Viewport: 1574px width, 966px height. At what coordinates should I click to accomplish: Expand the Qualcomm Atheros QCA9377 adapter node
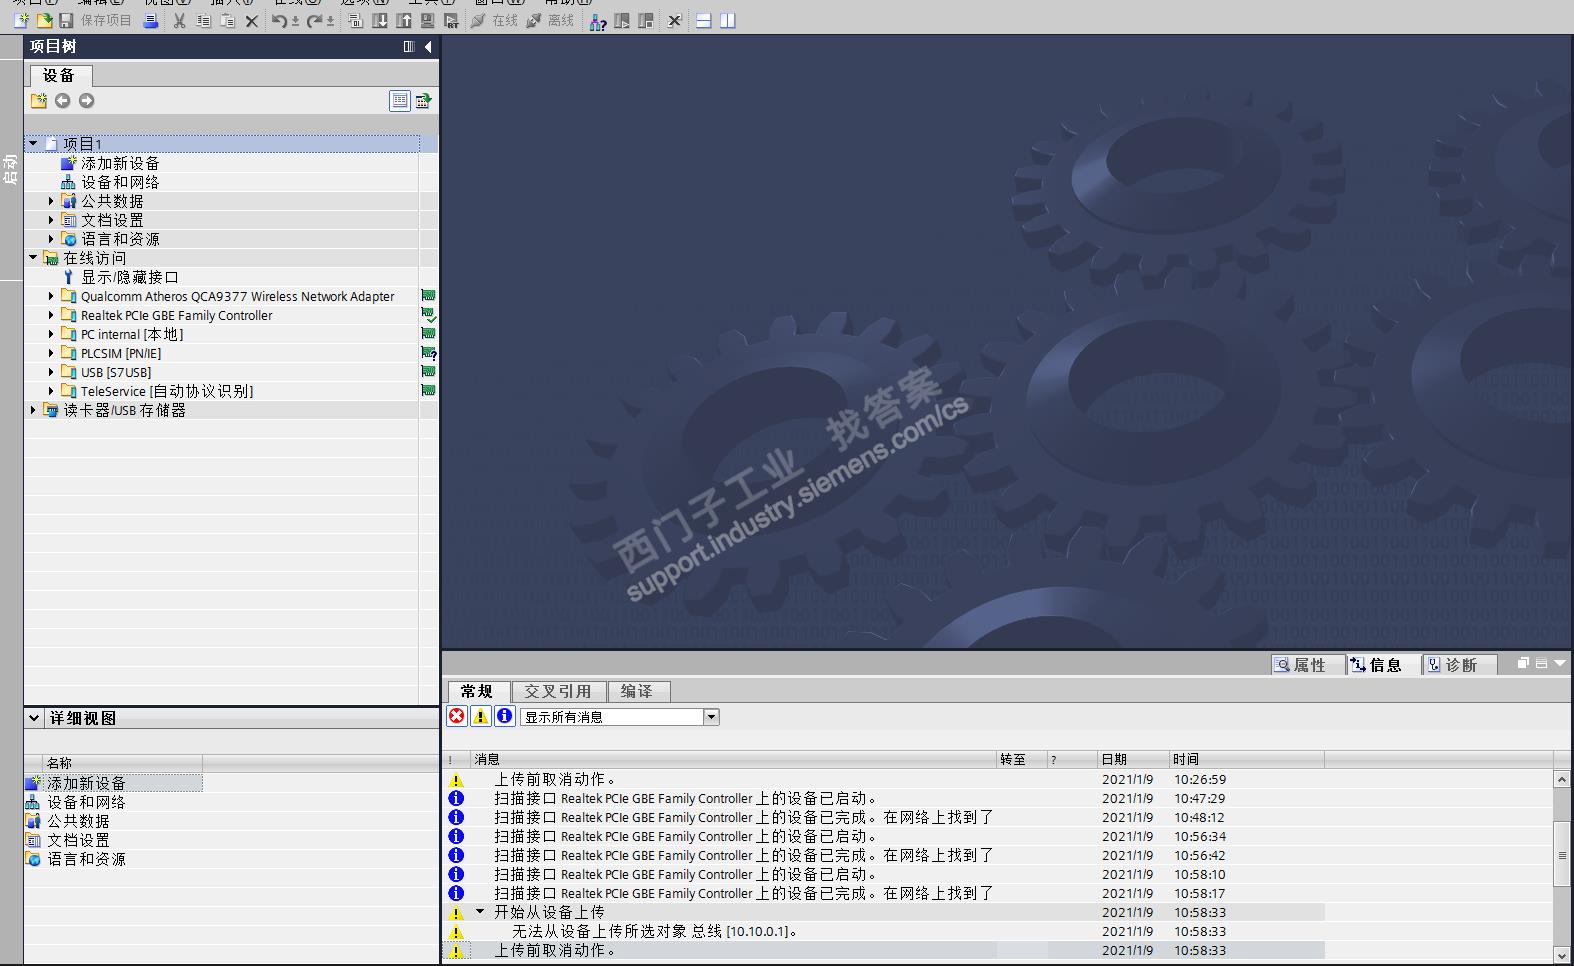51,296
